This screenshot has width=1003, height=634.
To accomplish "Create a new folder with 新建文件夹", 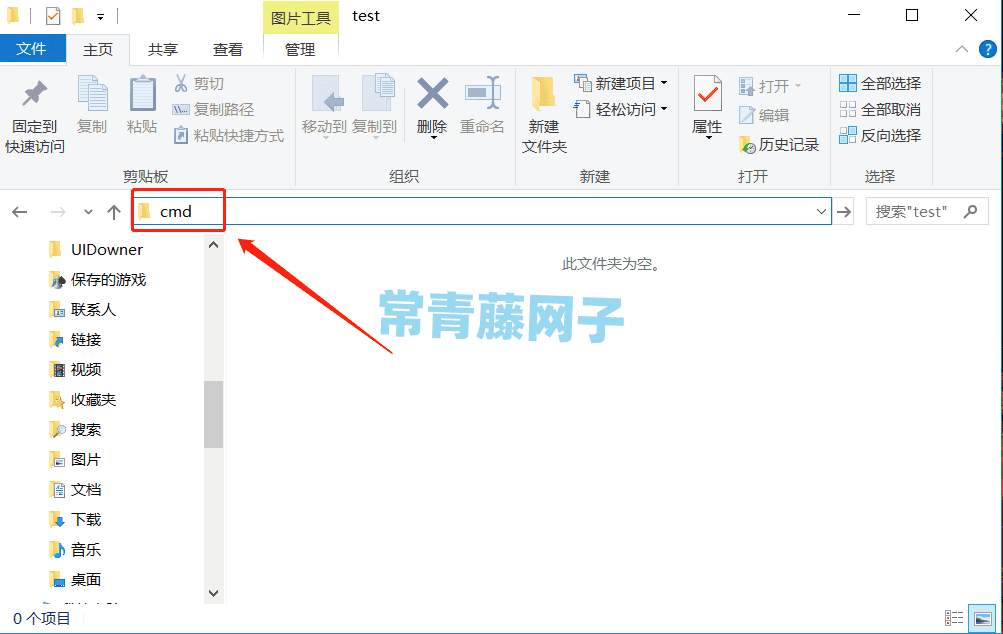I will pyautogui.click(x=544, y=116).
